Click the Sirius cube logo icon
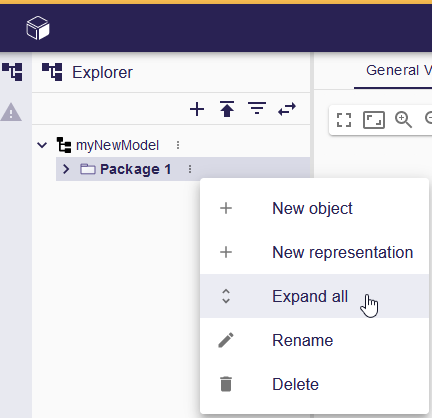Viewport: 432px width, 418px height. point(38,28)
